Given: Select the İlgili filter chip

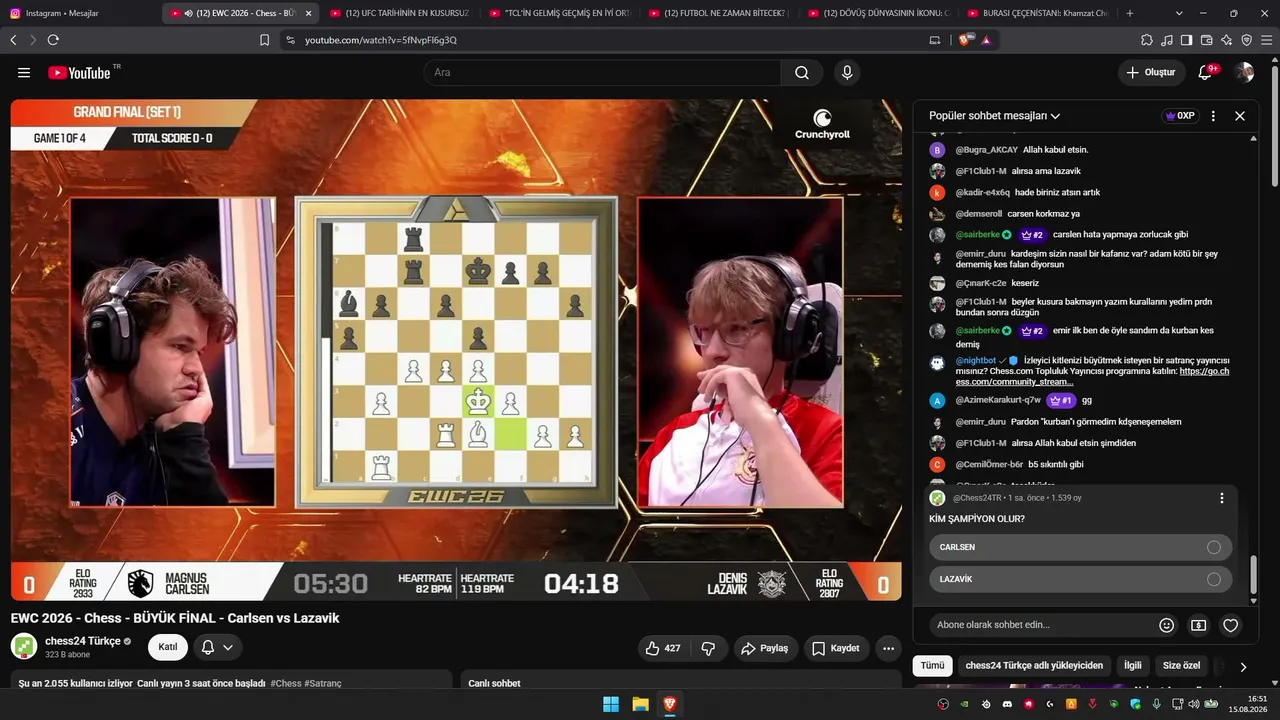Looking at the screenshot, I should pyautogui.click(x=1133, y=666).
